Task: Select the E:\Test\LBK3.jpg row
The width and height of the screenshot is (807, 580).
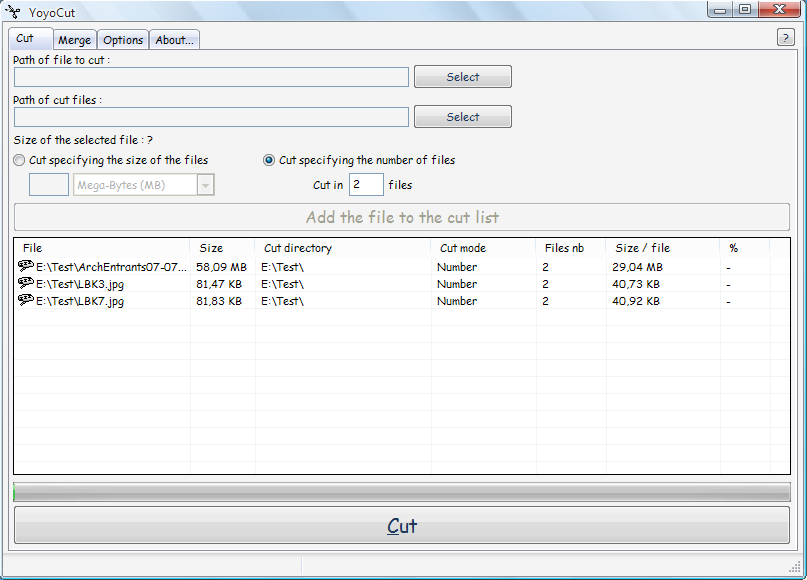Action: click(x=402, y=284)
